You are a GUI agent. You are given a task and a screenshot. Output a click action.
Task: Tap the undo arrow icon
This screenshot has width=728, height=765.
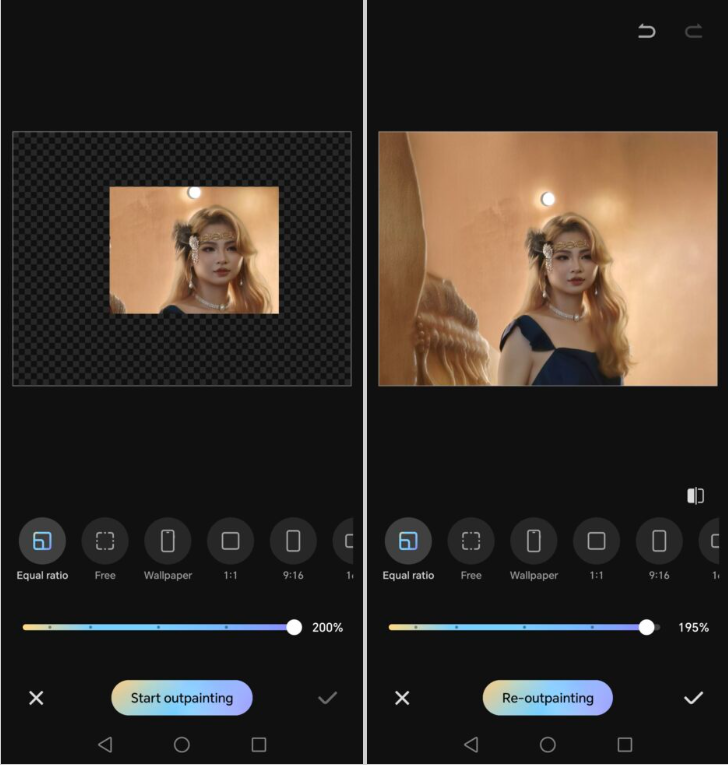pyautogui.click(x=647, y=32)
